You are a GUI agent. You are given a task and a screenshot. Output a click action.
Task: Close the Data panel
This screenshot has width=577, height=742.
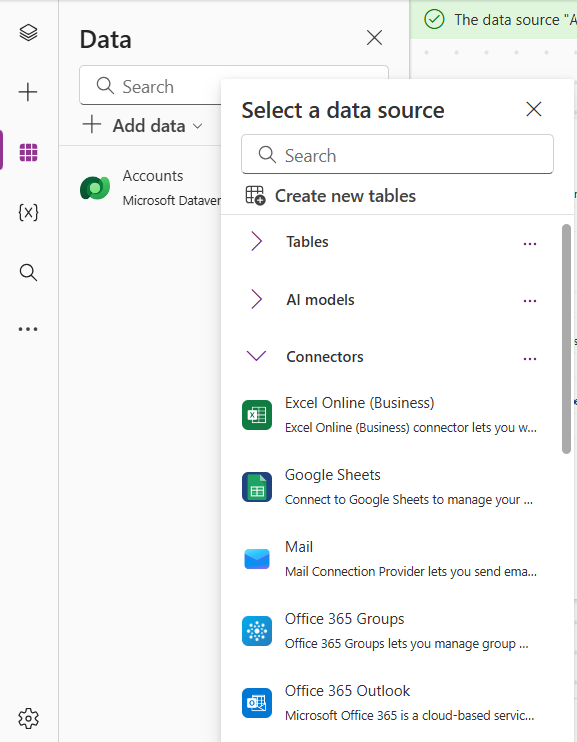coord(374,37)
